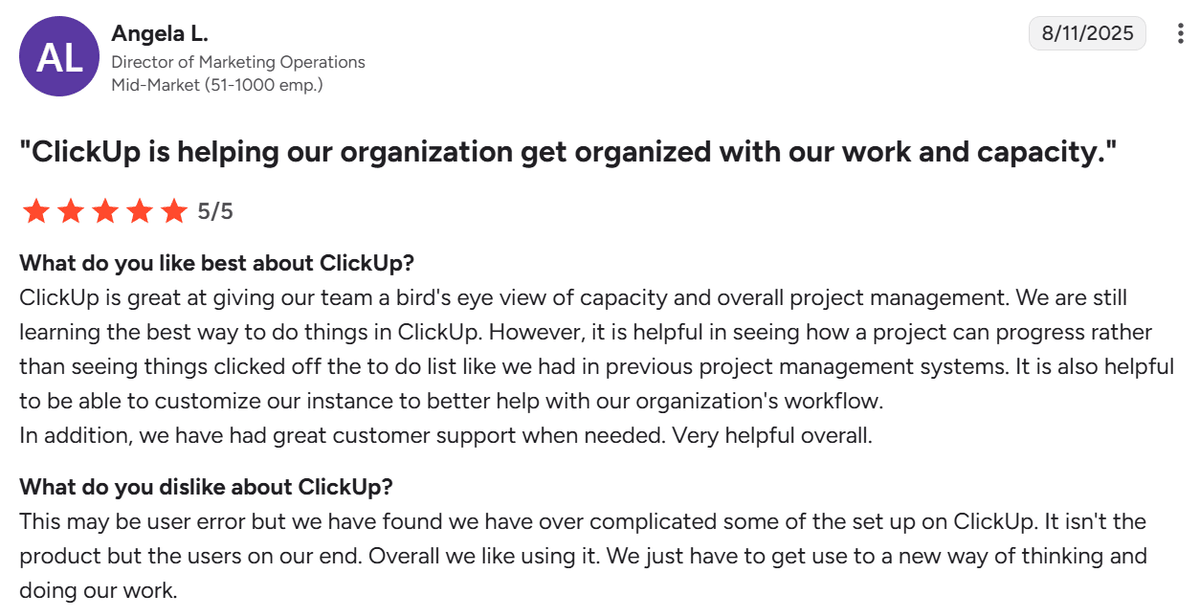Image resolution: width=1200 pixels, height=612 pixels.
Task: Click the paragraph starting 'ClickUp is great at giving'
Action: pos(596,349)
